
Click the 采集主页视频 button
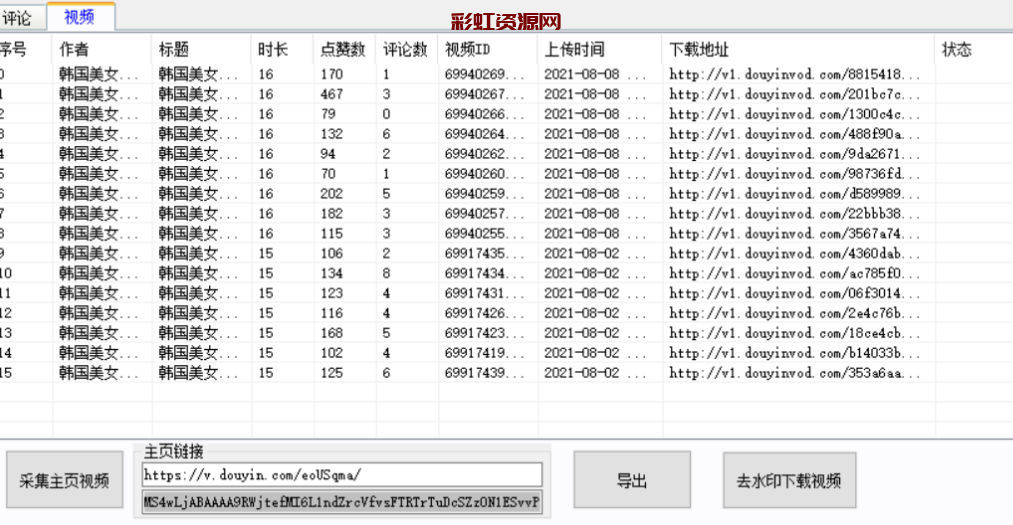click(x=64, y=481)
